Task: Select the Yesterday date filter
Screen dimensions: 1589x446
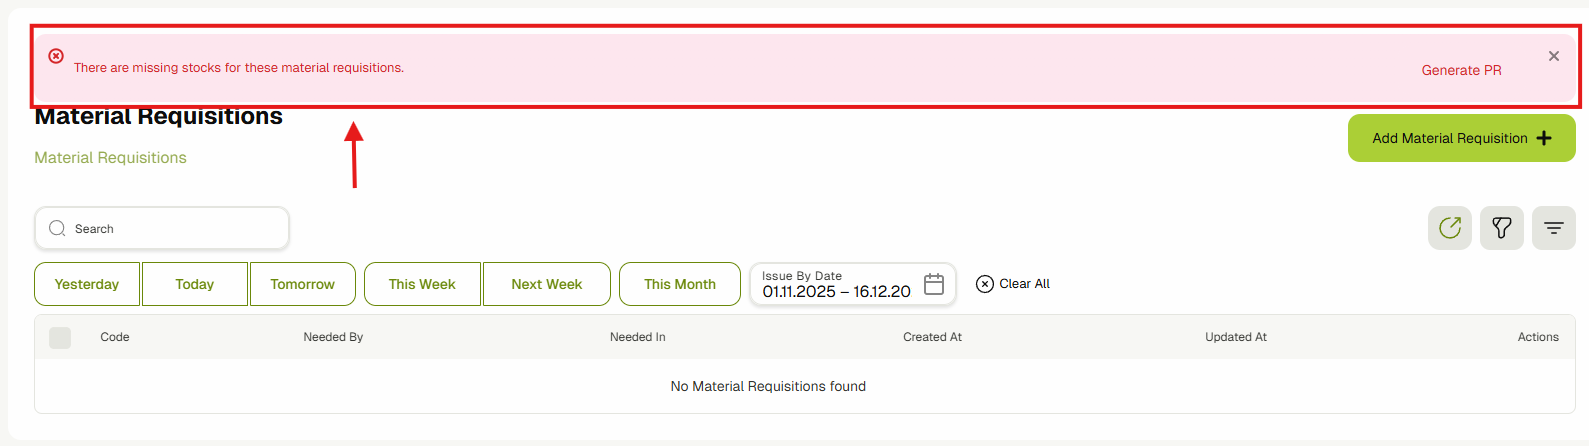Action: (87, 284)
